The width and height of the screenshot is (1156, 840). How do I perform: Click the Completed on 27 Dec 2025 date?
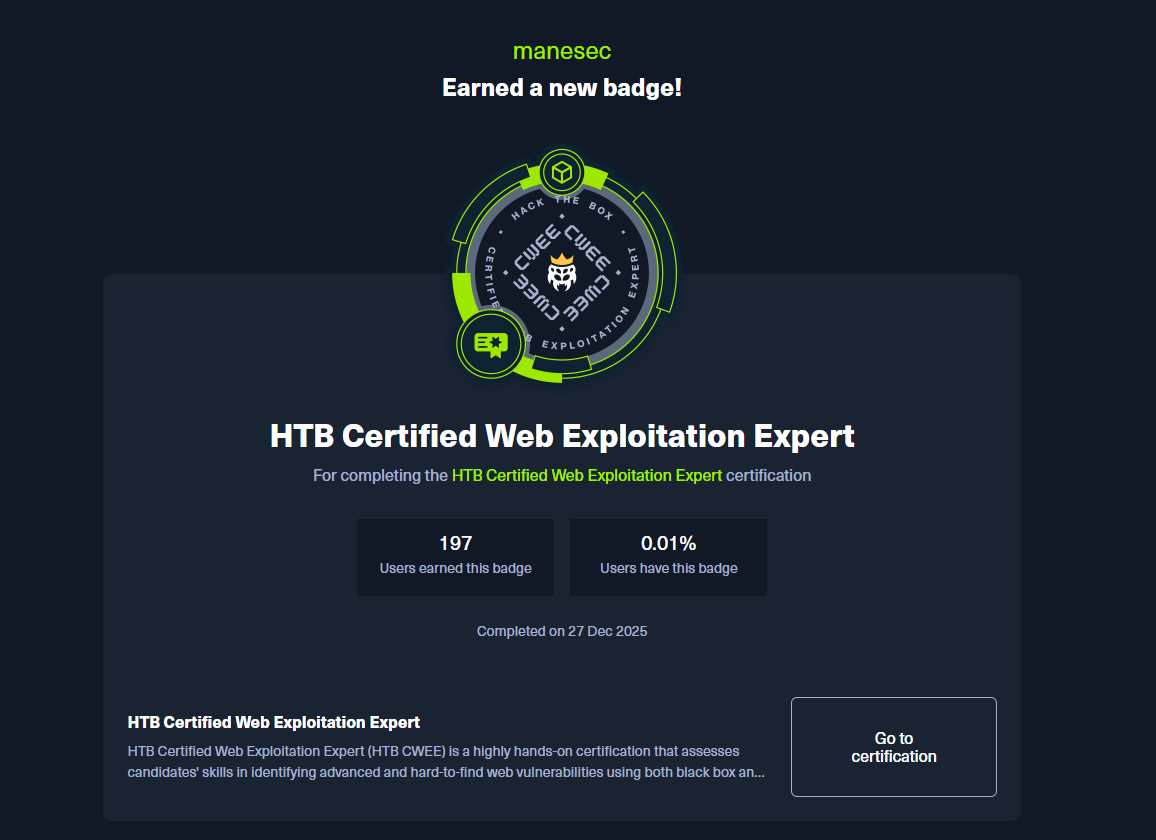tap(562, 632)
